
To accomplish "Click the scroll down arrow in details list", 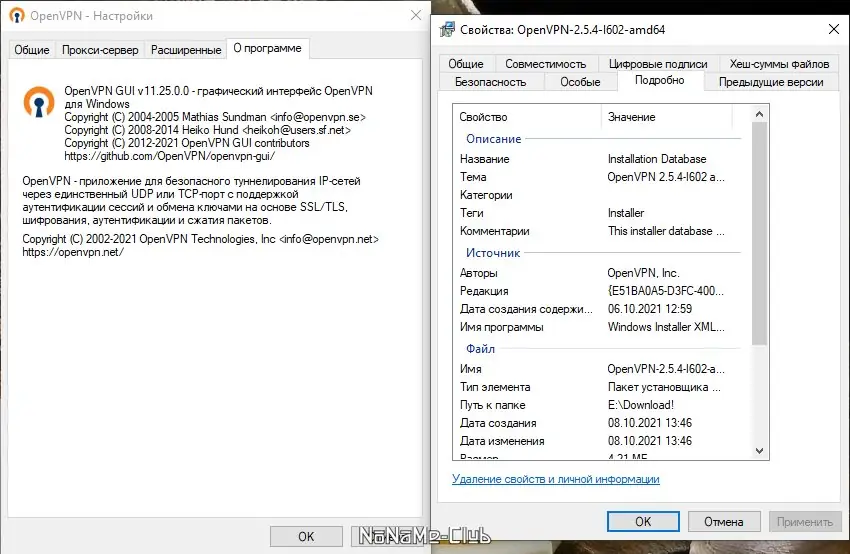I will 759,451.
